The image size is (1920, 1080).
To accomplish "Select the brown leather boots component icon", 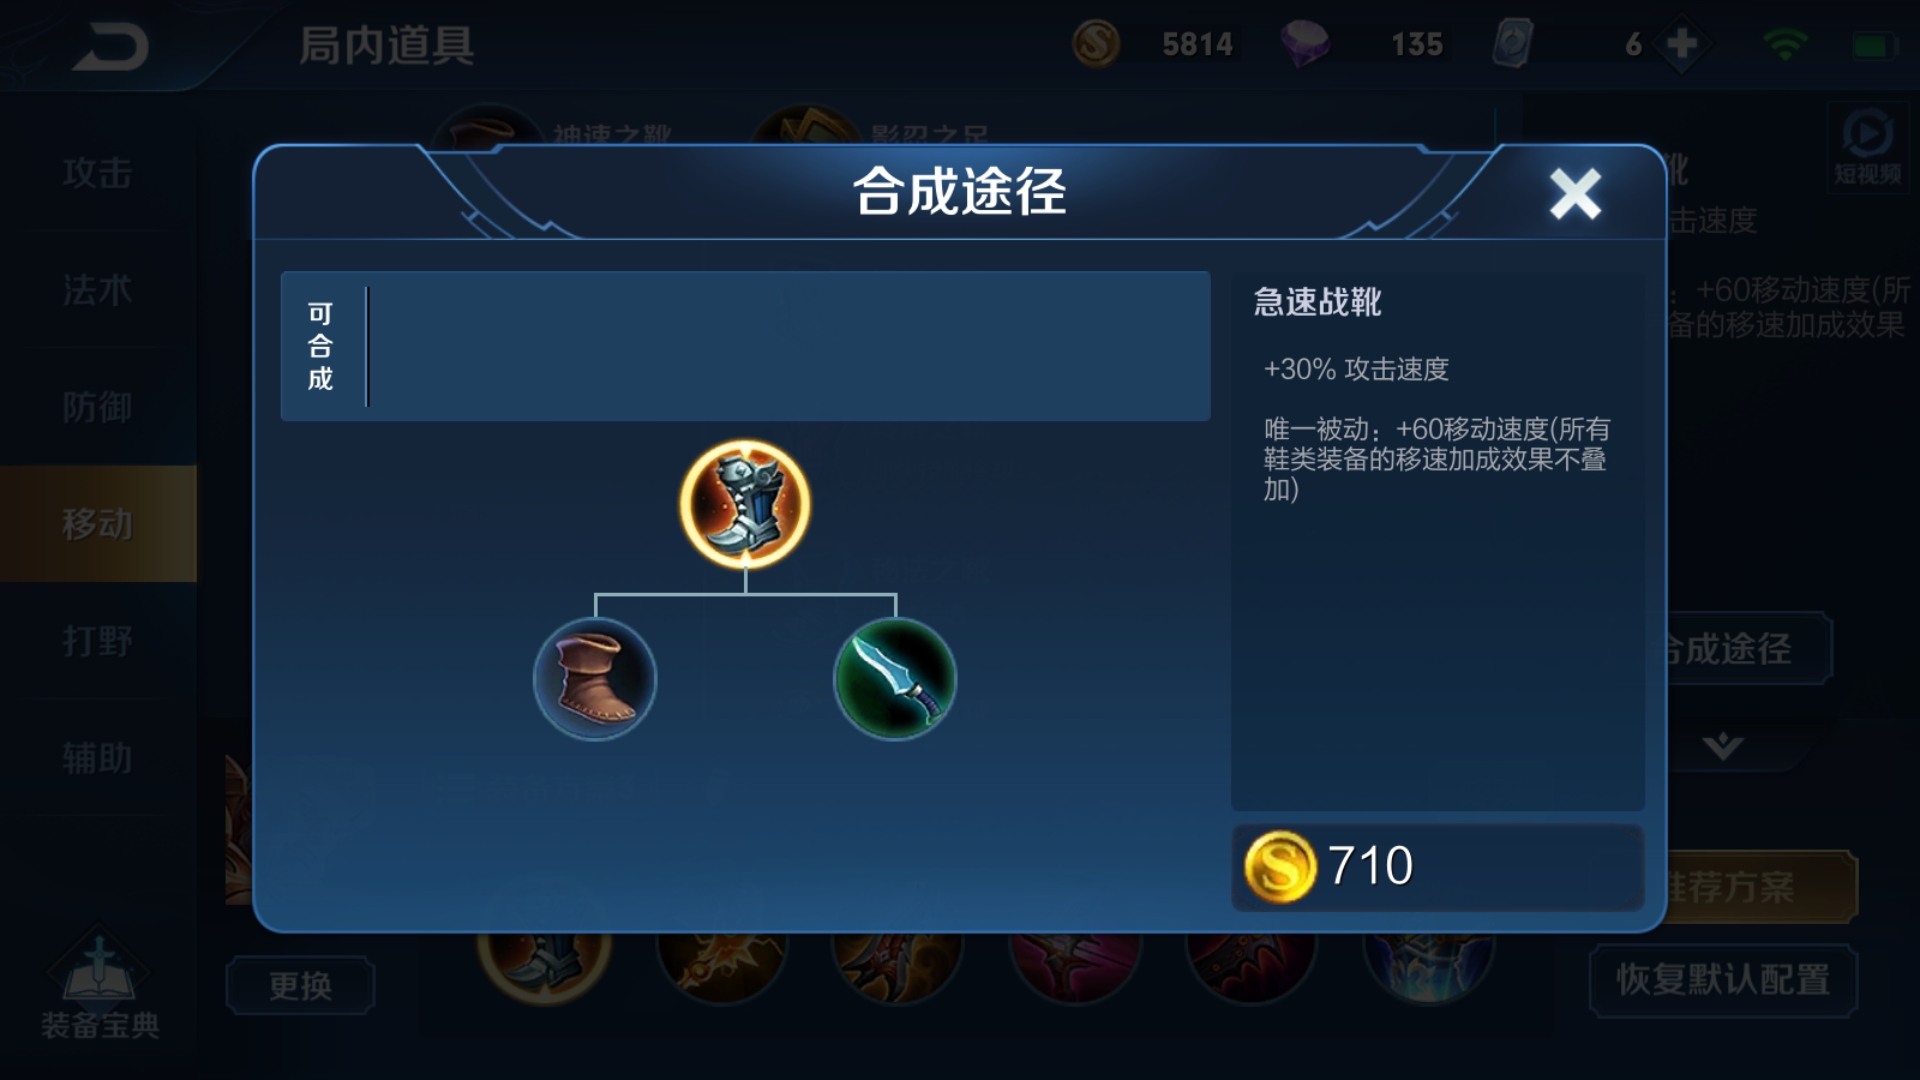I will pos(595,679).
